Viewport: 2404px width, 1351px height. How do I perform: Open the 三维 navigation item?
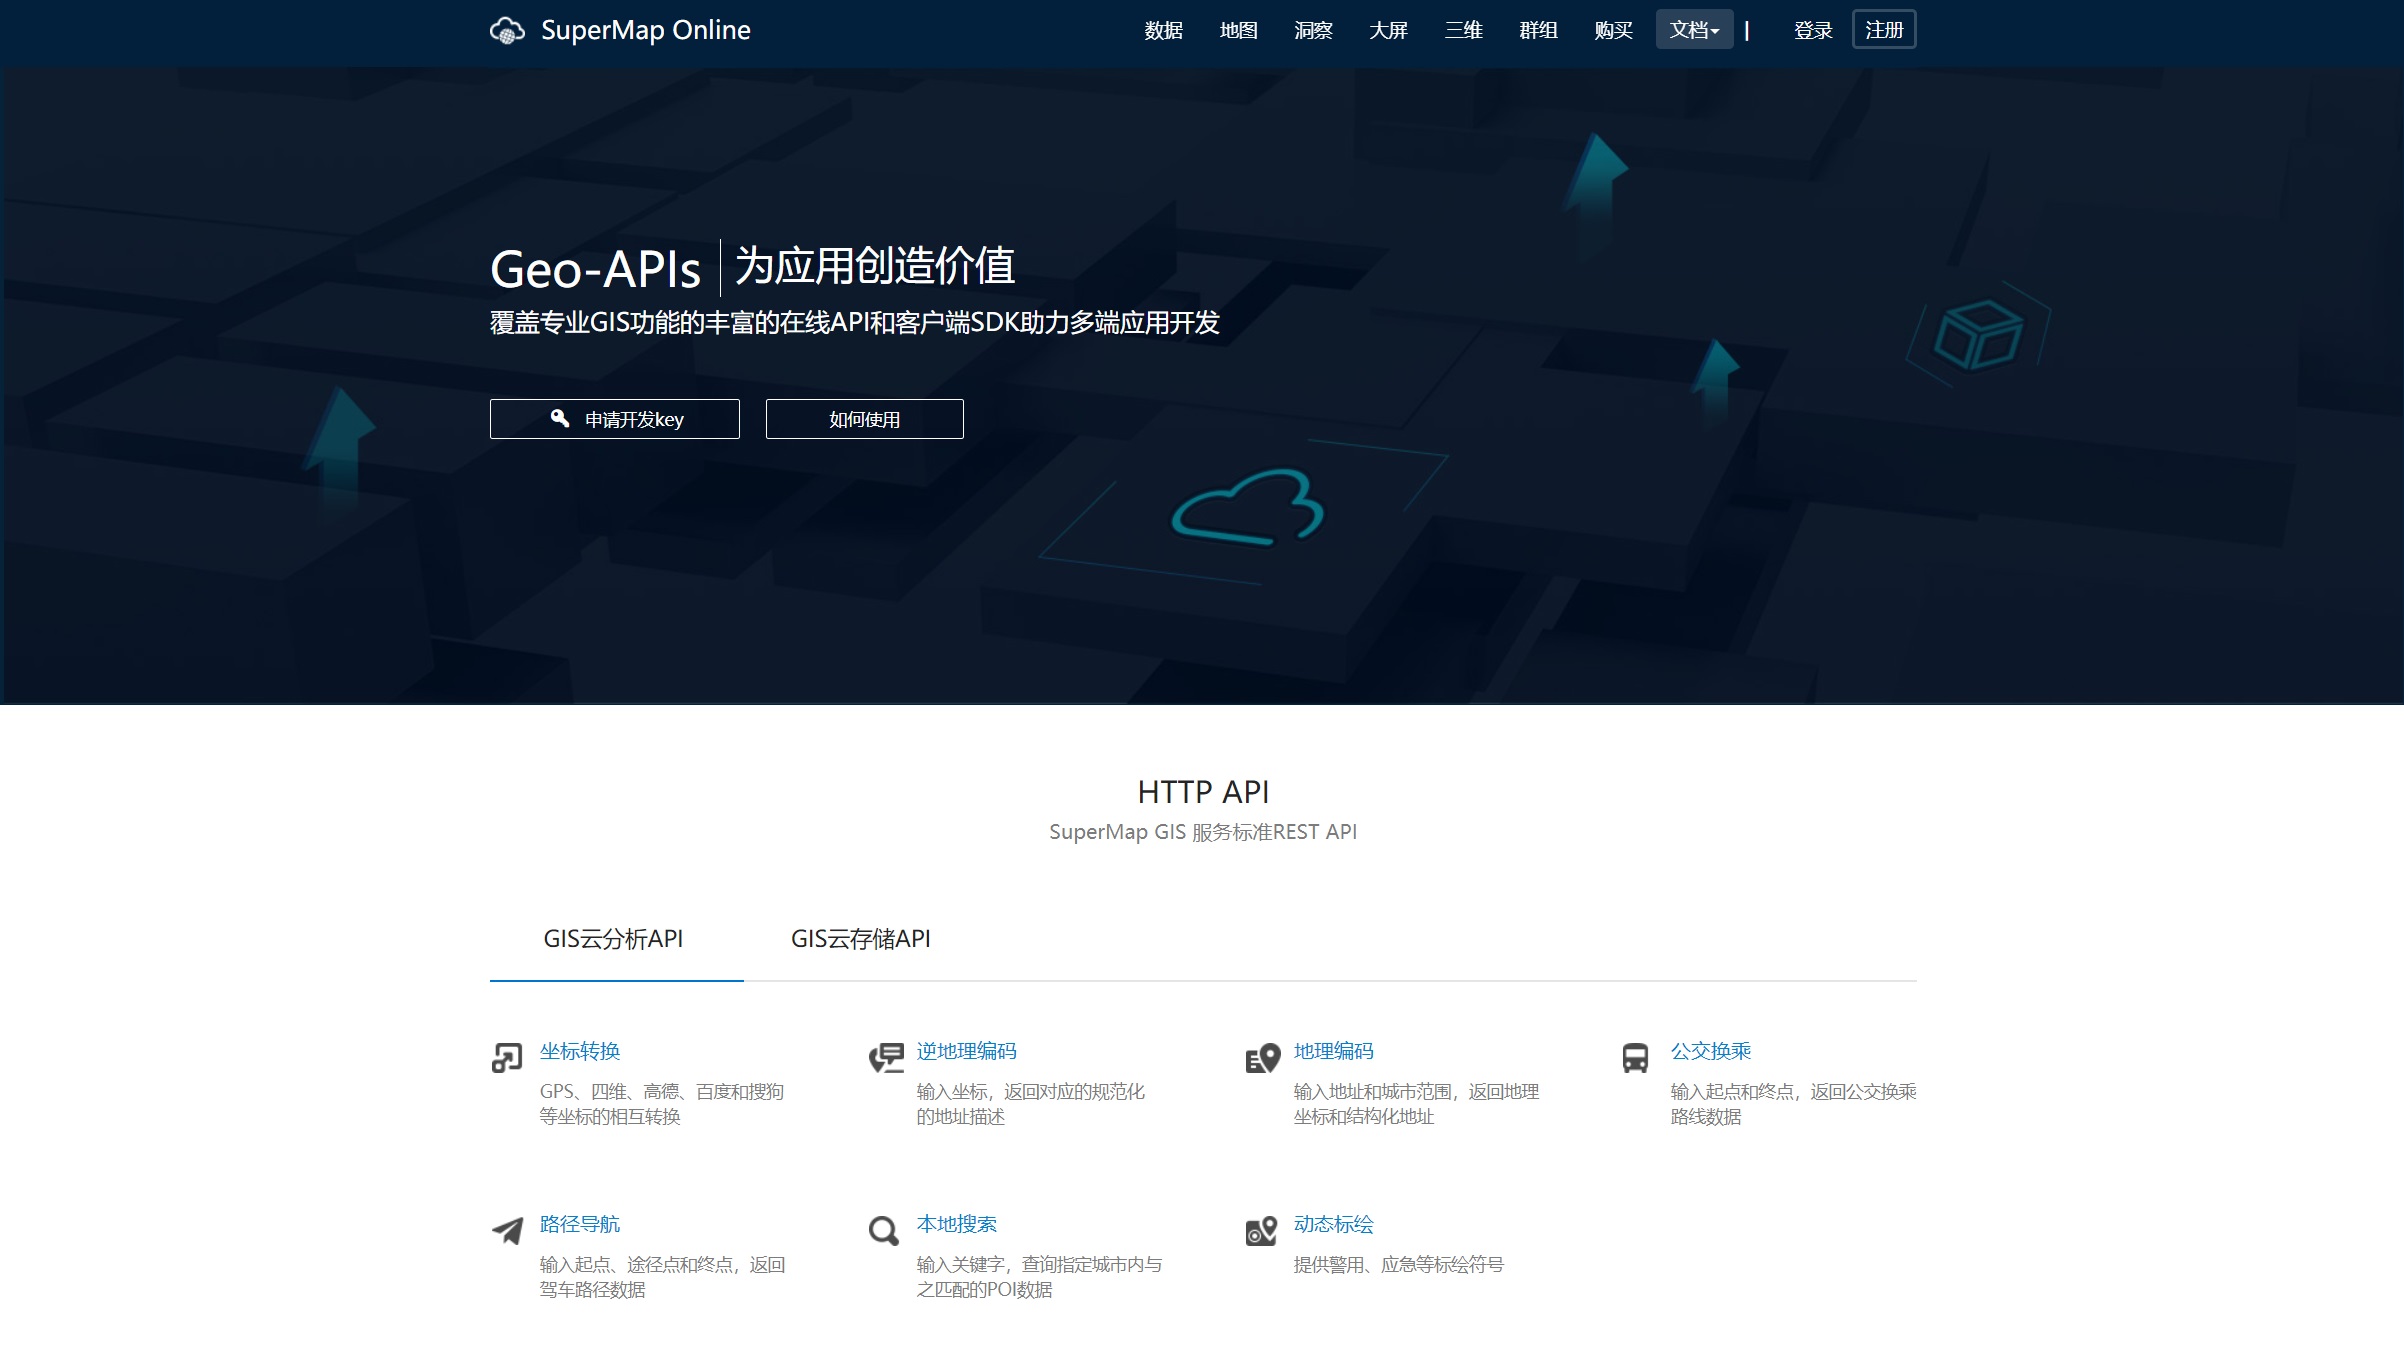tap(1463, 31)
